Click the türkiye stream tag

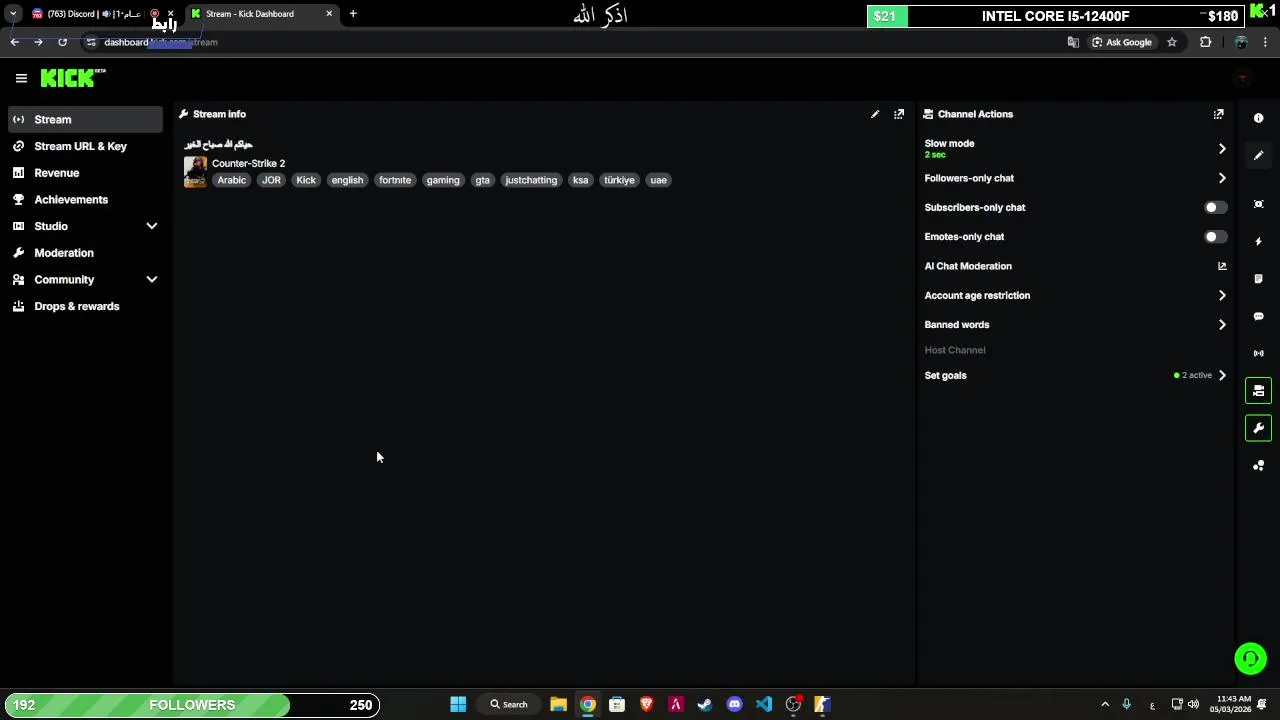619,180
